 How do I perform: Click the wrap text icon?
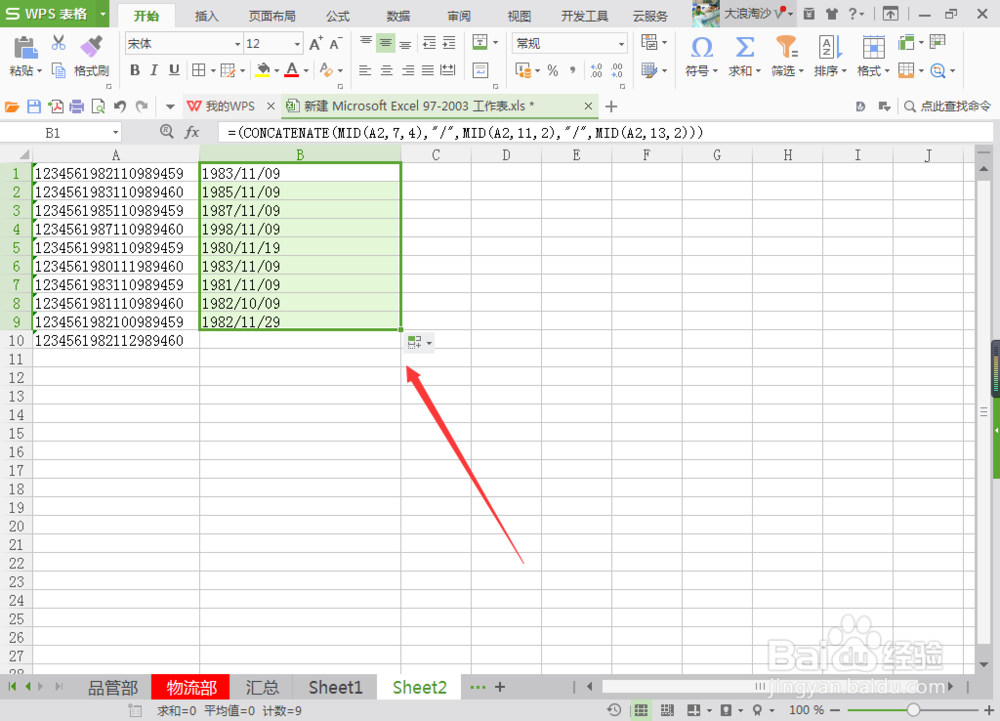pyautogui.click(x=480, y=70)
